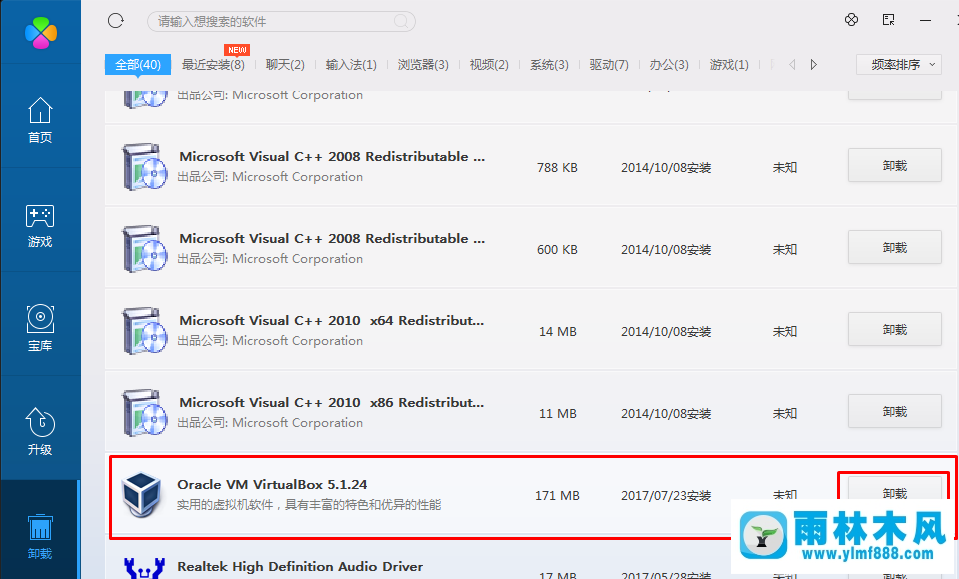The height and width of the screenshot is (579, 959).
Task: Click the 14 MB size value
Action: [558, 331]
